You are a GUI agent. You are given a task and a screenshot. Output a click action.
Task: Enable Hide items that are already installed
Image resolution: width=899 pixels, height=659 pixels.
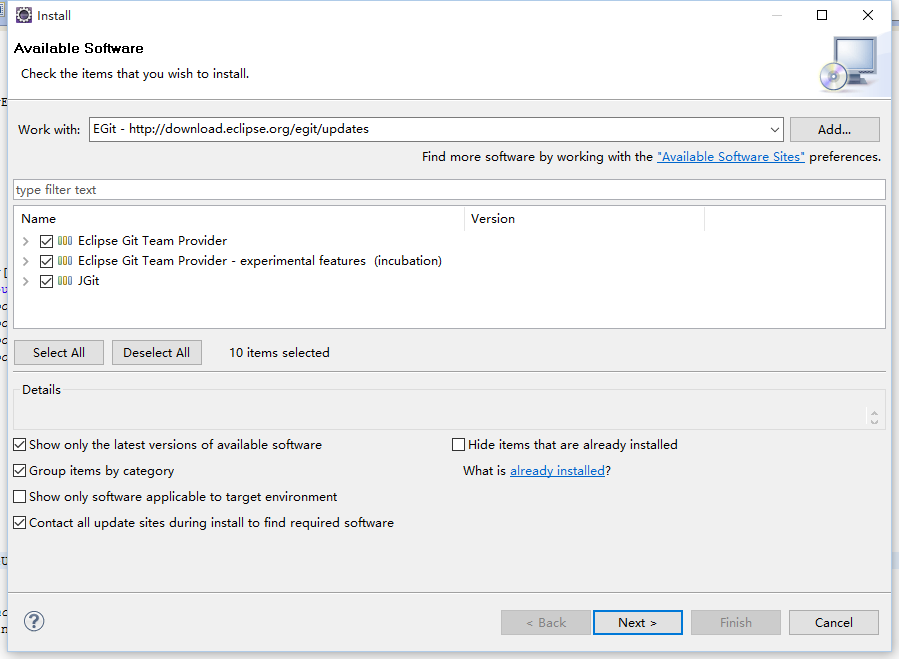[458, 444]
